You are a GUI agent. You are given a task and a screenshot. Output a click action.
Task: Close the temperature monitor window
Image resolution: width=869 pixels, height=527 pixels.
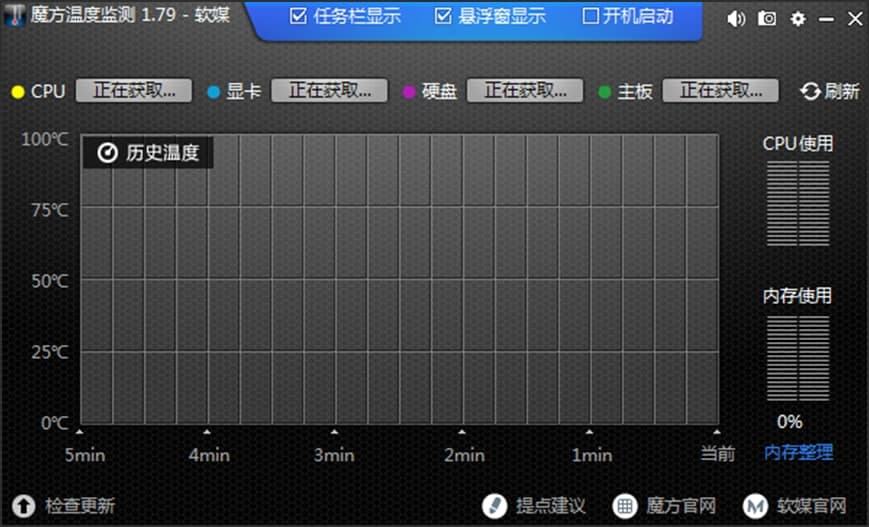(x=855, y=19)
